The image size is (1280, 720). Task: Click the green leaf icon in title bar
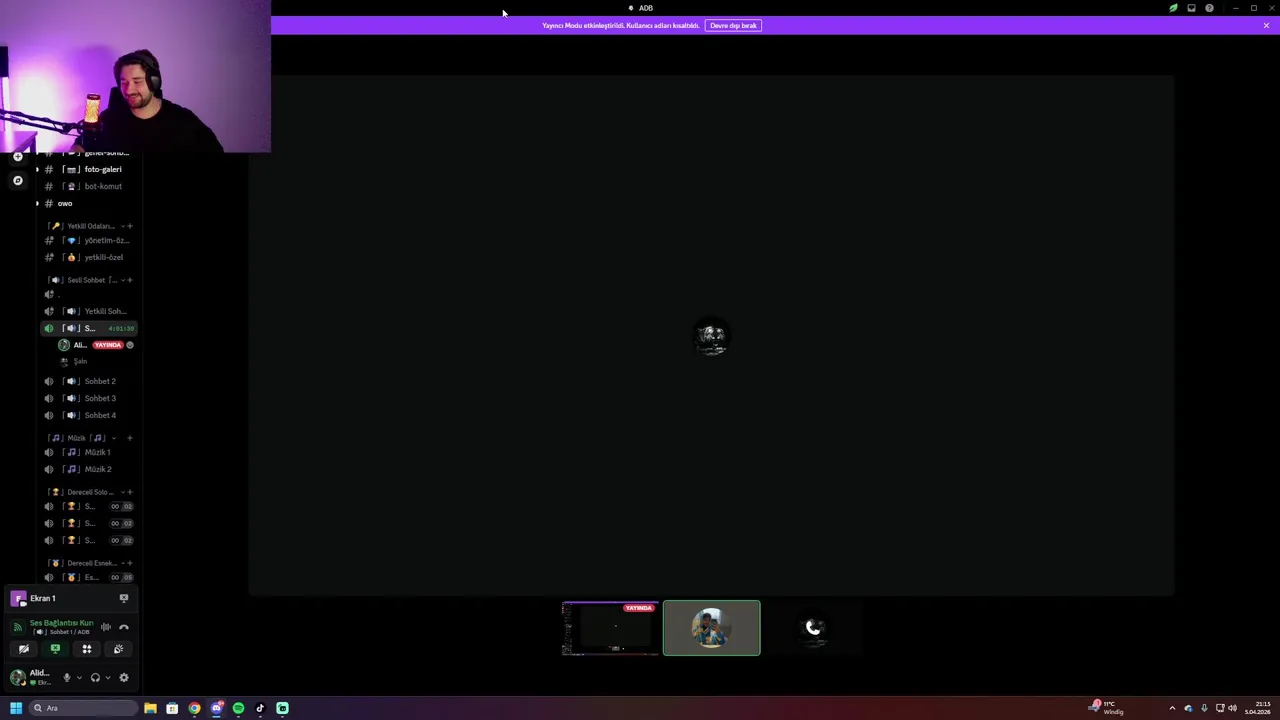tap(1173, 8)
